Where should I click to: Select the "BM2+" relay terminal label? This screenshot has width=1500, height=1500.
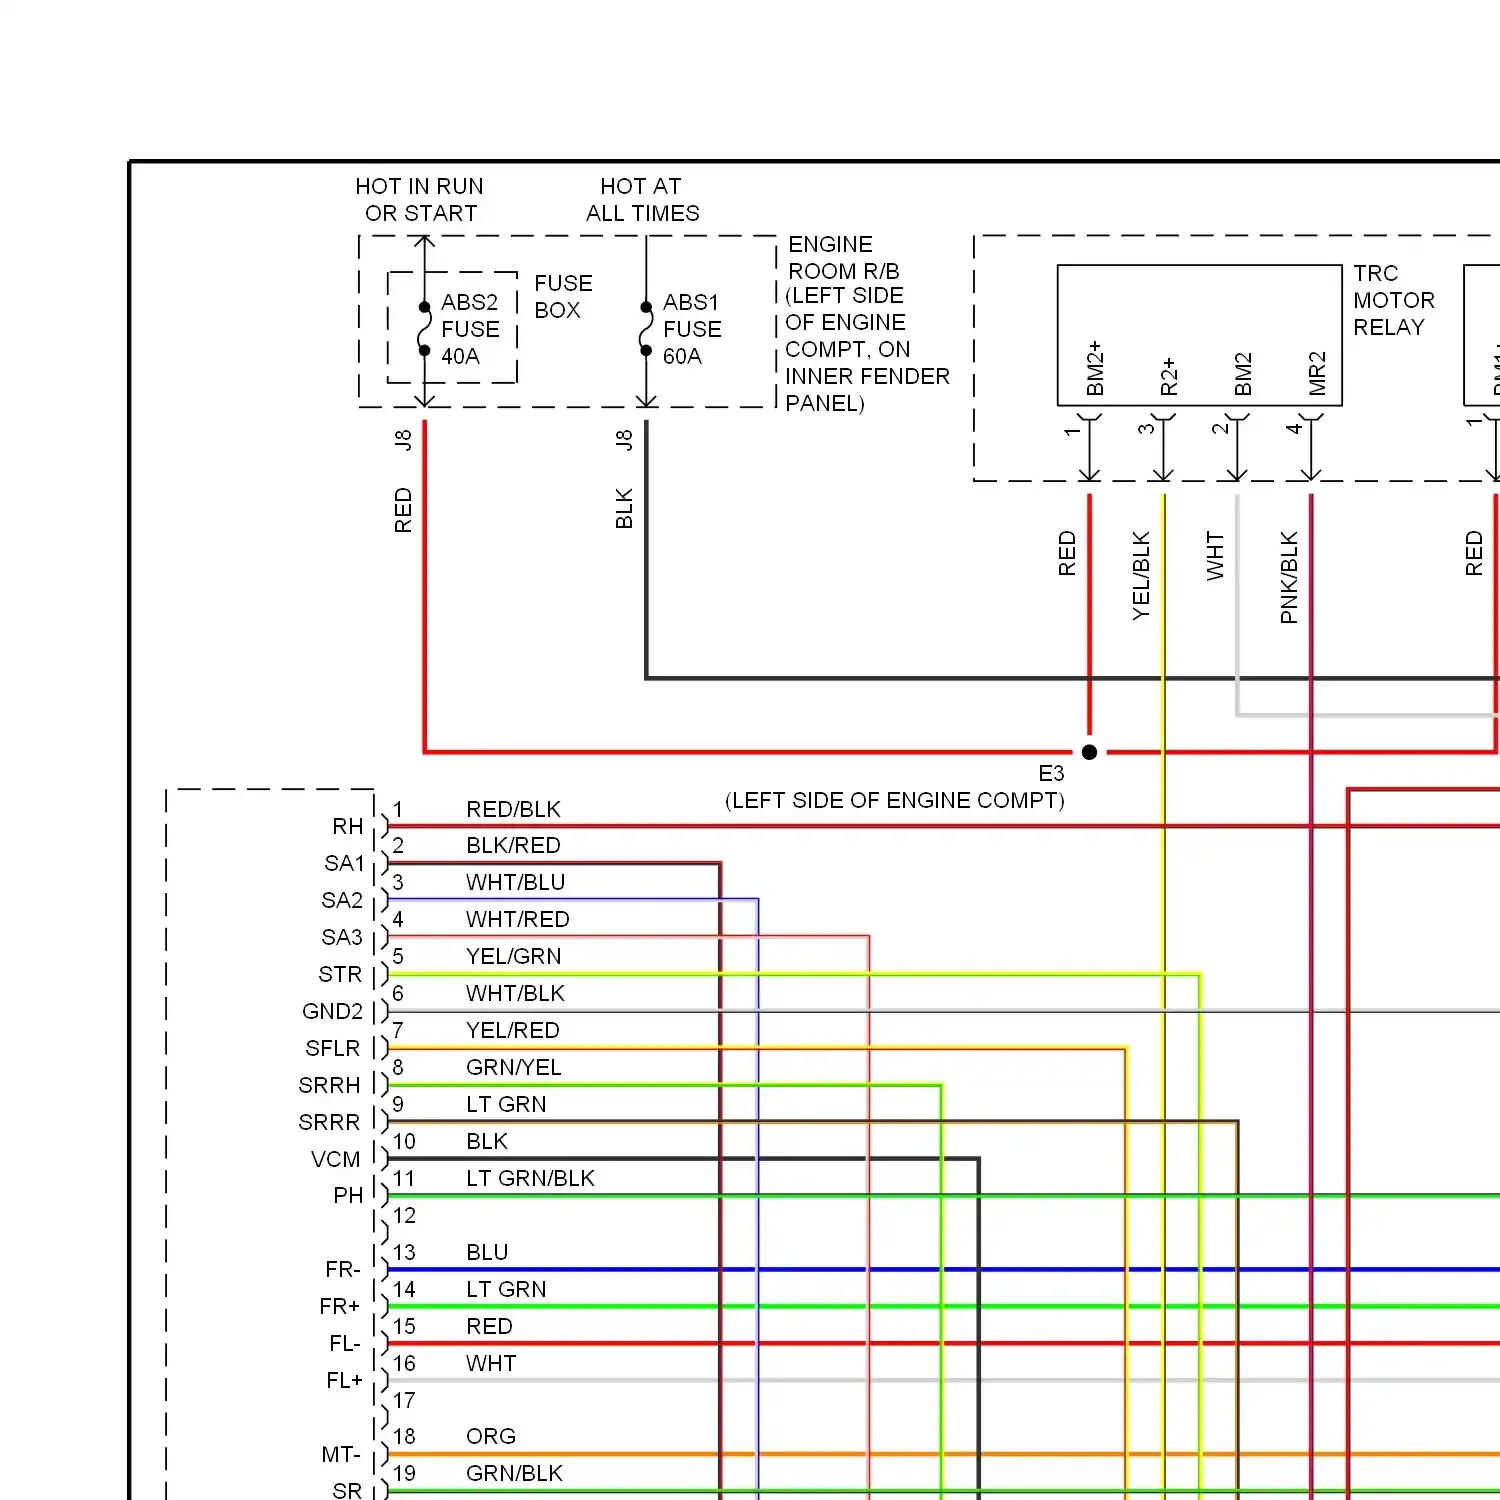[1095, 368]
